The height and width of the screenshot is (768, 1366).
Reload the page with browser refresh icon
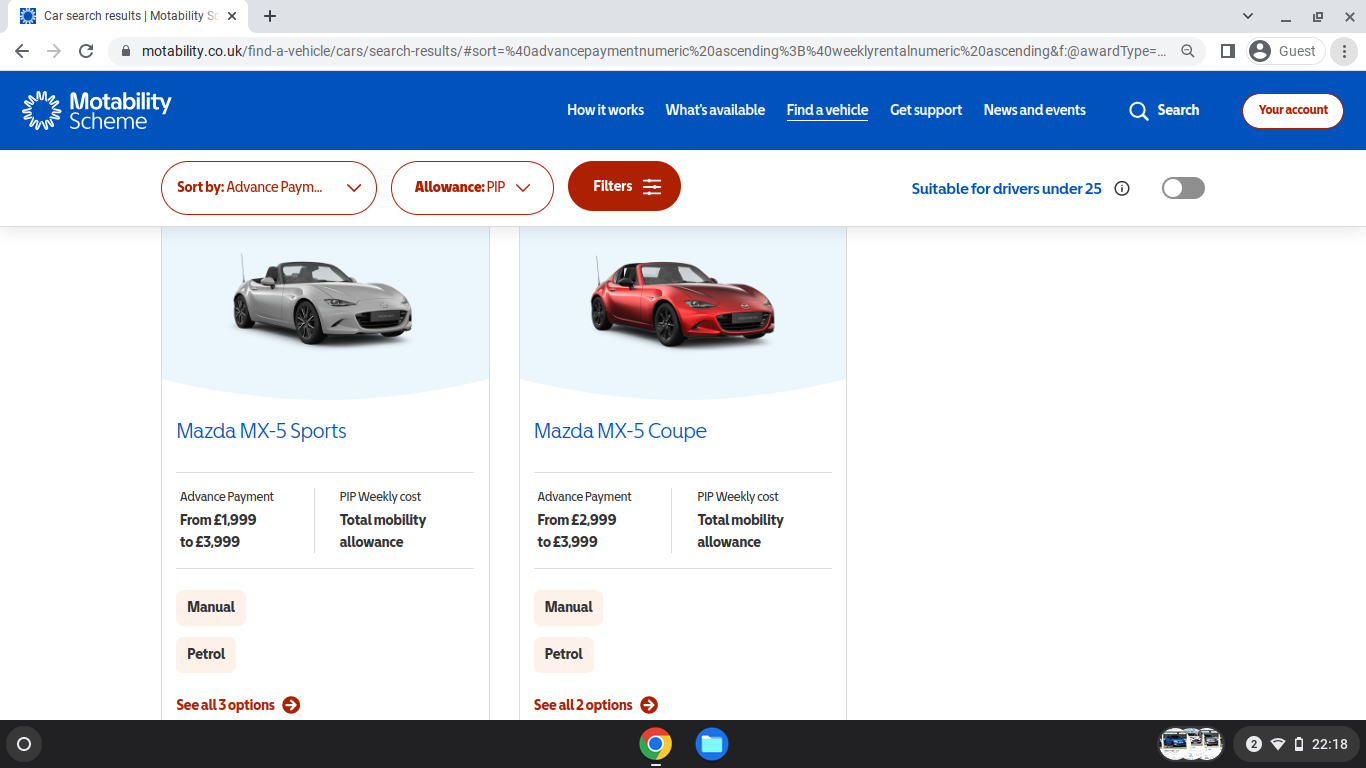[x=86, y=51]
